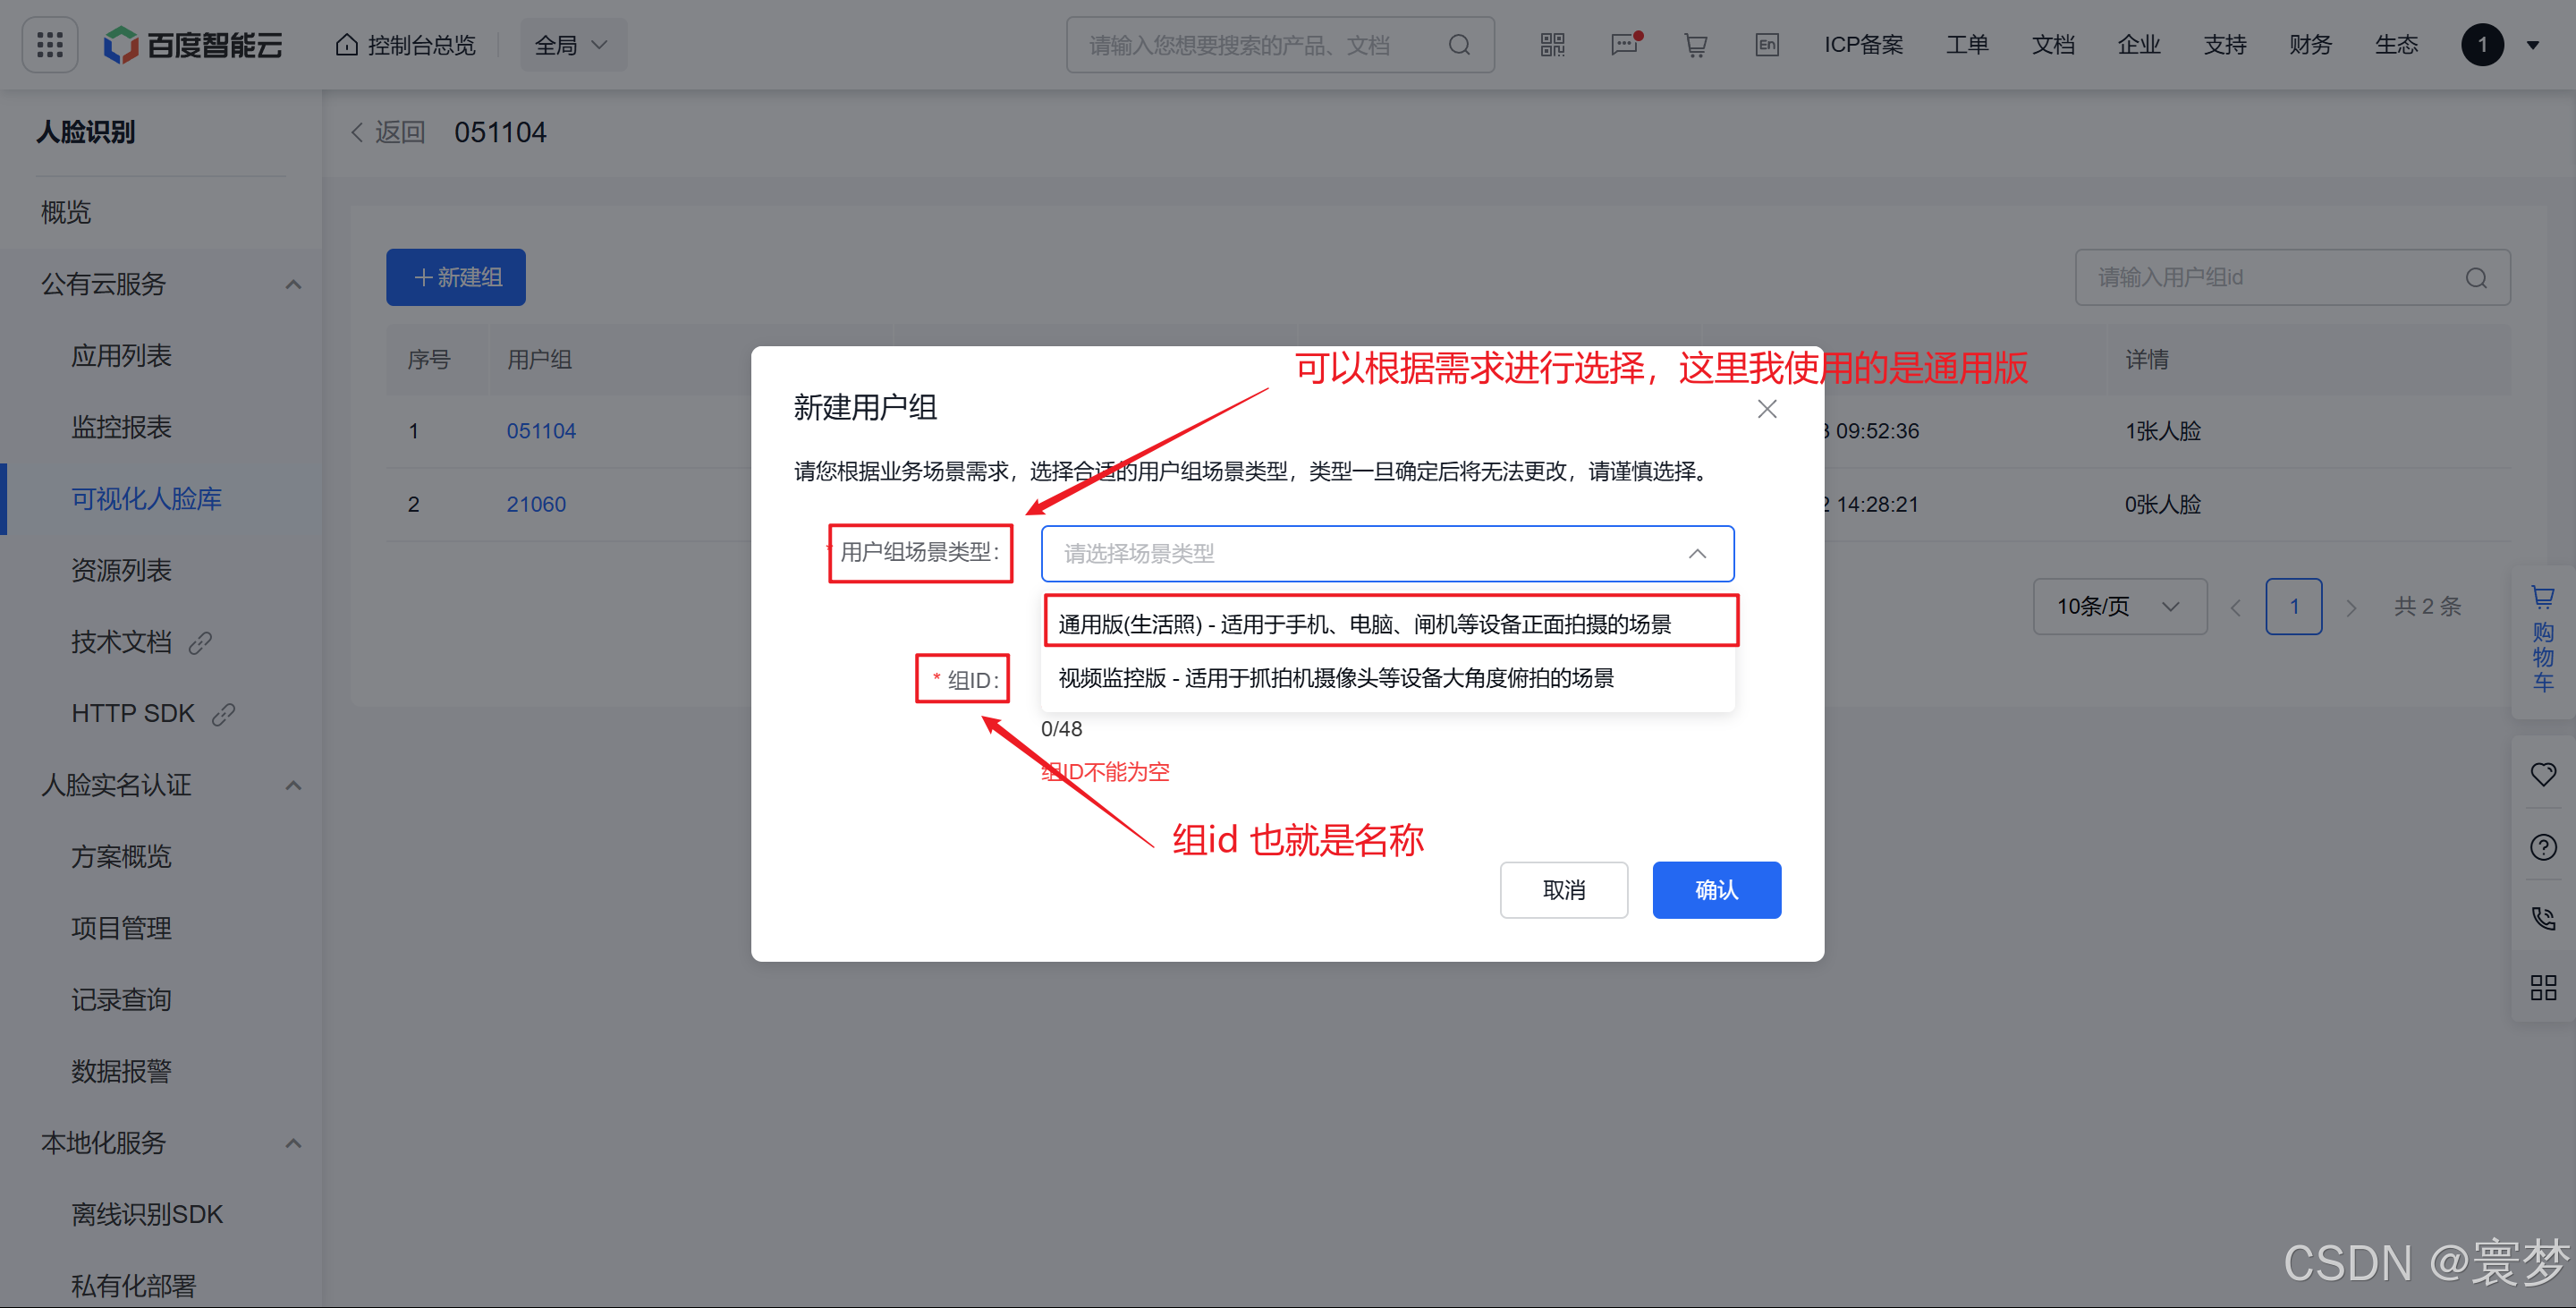Open the 文档 top navigation item

(2052, 45)
